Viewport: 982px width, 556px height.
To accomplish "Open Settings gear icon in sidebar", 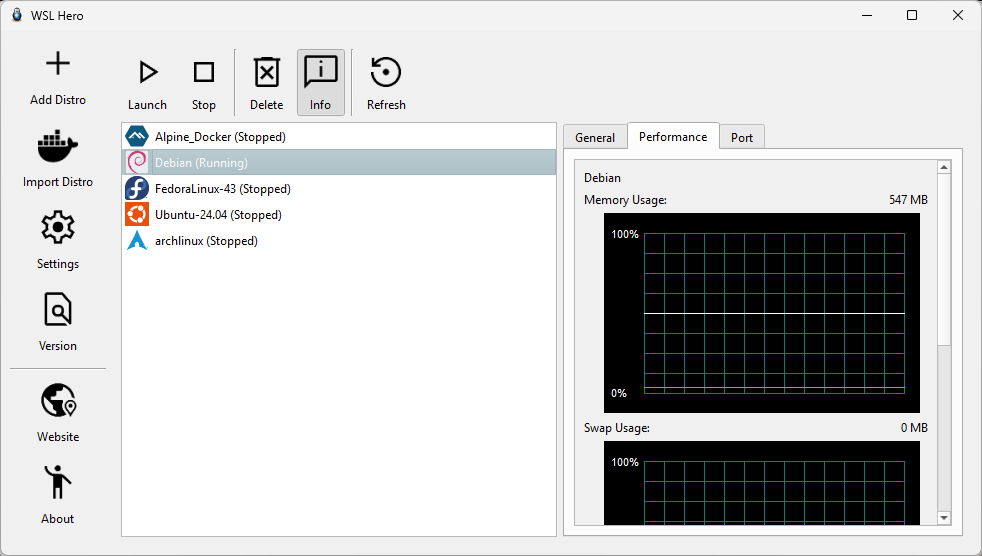I will (x=58, y=229).
